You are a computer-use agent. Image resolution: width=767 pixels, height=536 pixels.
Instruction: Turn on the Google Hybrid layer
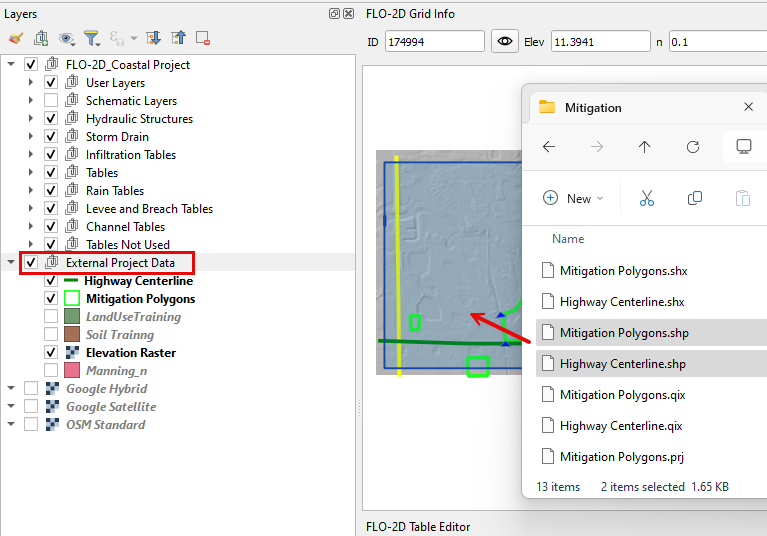coord(31,389)
